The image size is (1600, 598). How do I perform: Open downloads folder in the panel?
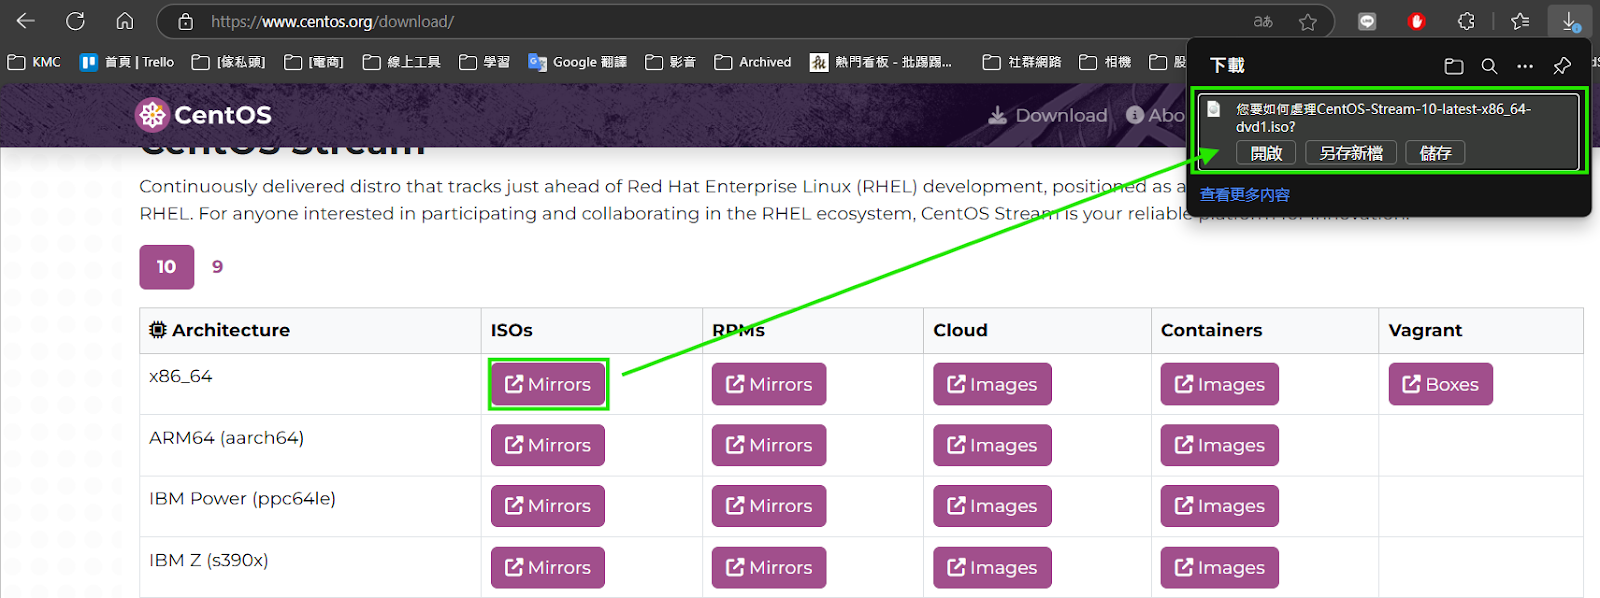(x=1454, y=66)
